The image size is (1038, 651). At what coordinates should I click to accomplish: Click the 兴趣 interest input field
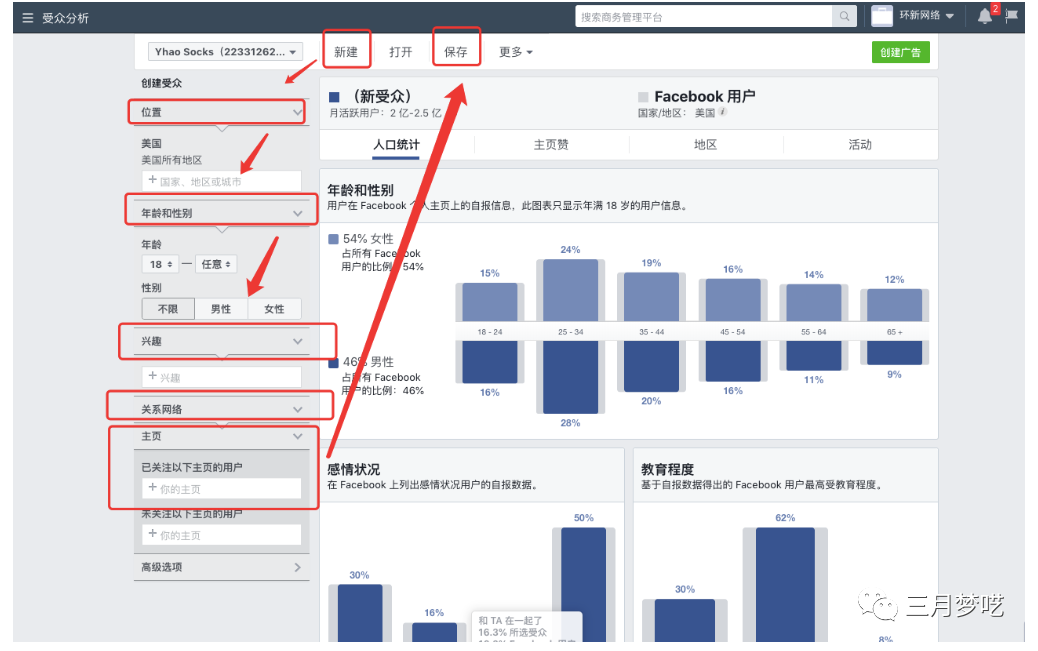tap(221, 377)
